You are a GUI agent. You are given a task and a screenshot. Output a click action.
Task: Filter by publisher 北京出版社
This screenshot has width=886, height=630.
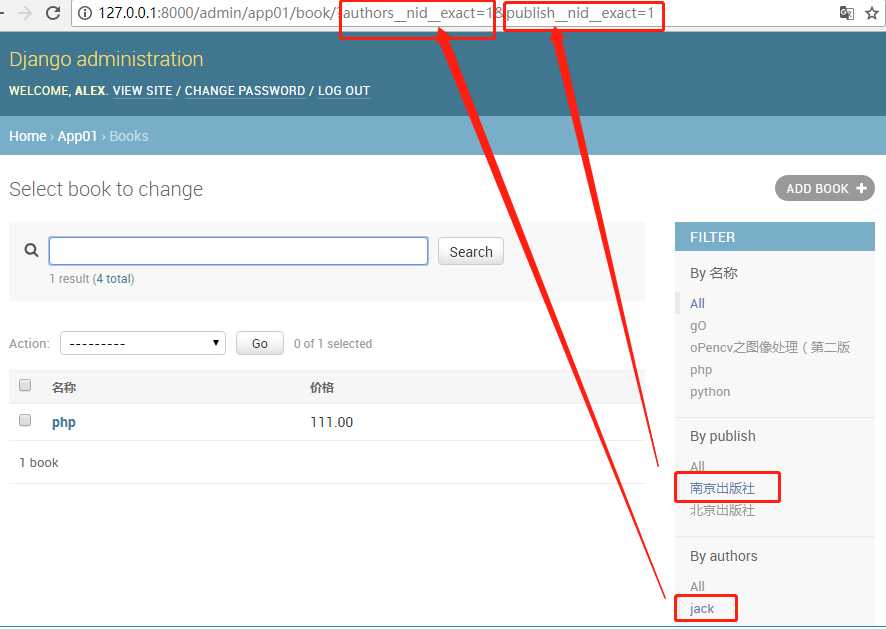[722, 510]
